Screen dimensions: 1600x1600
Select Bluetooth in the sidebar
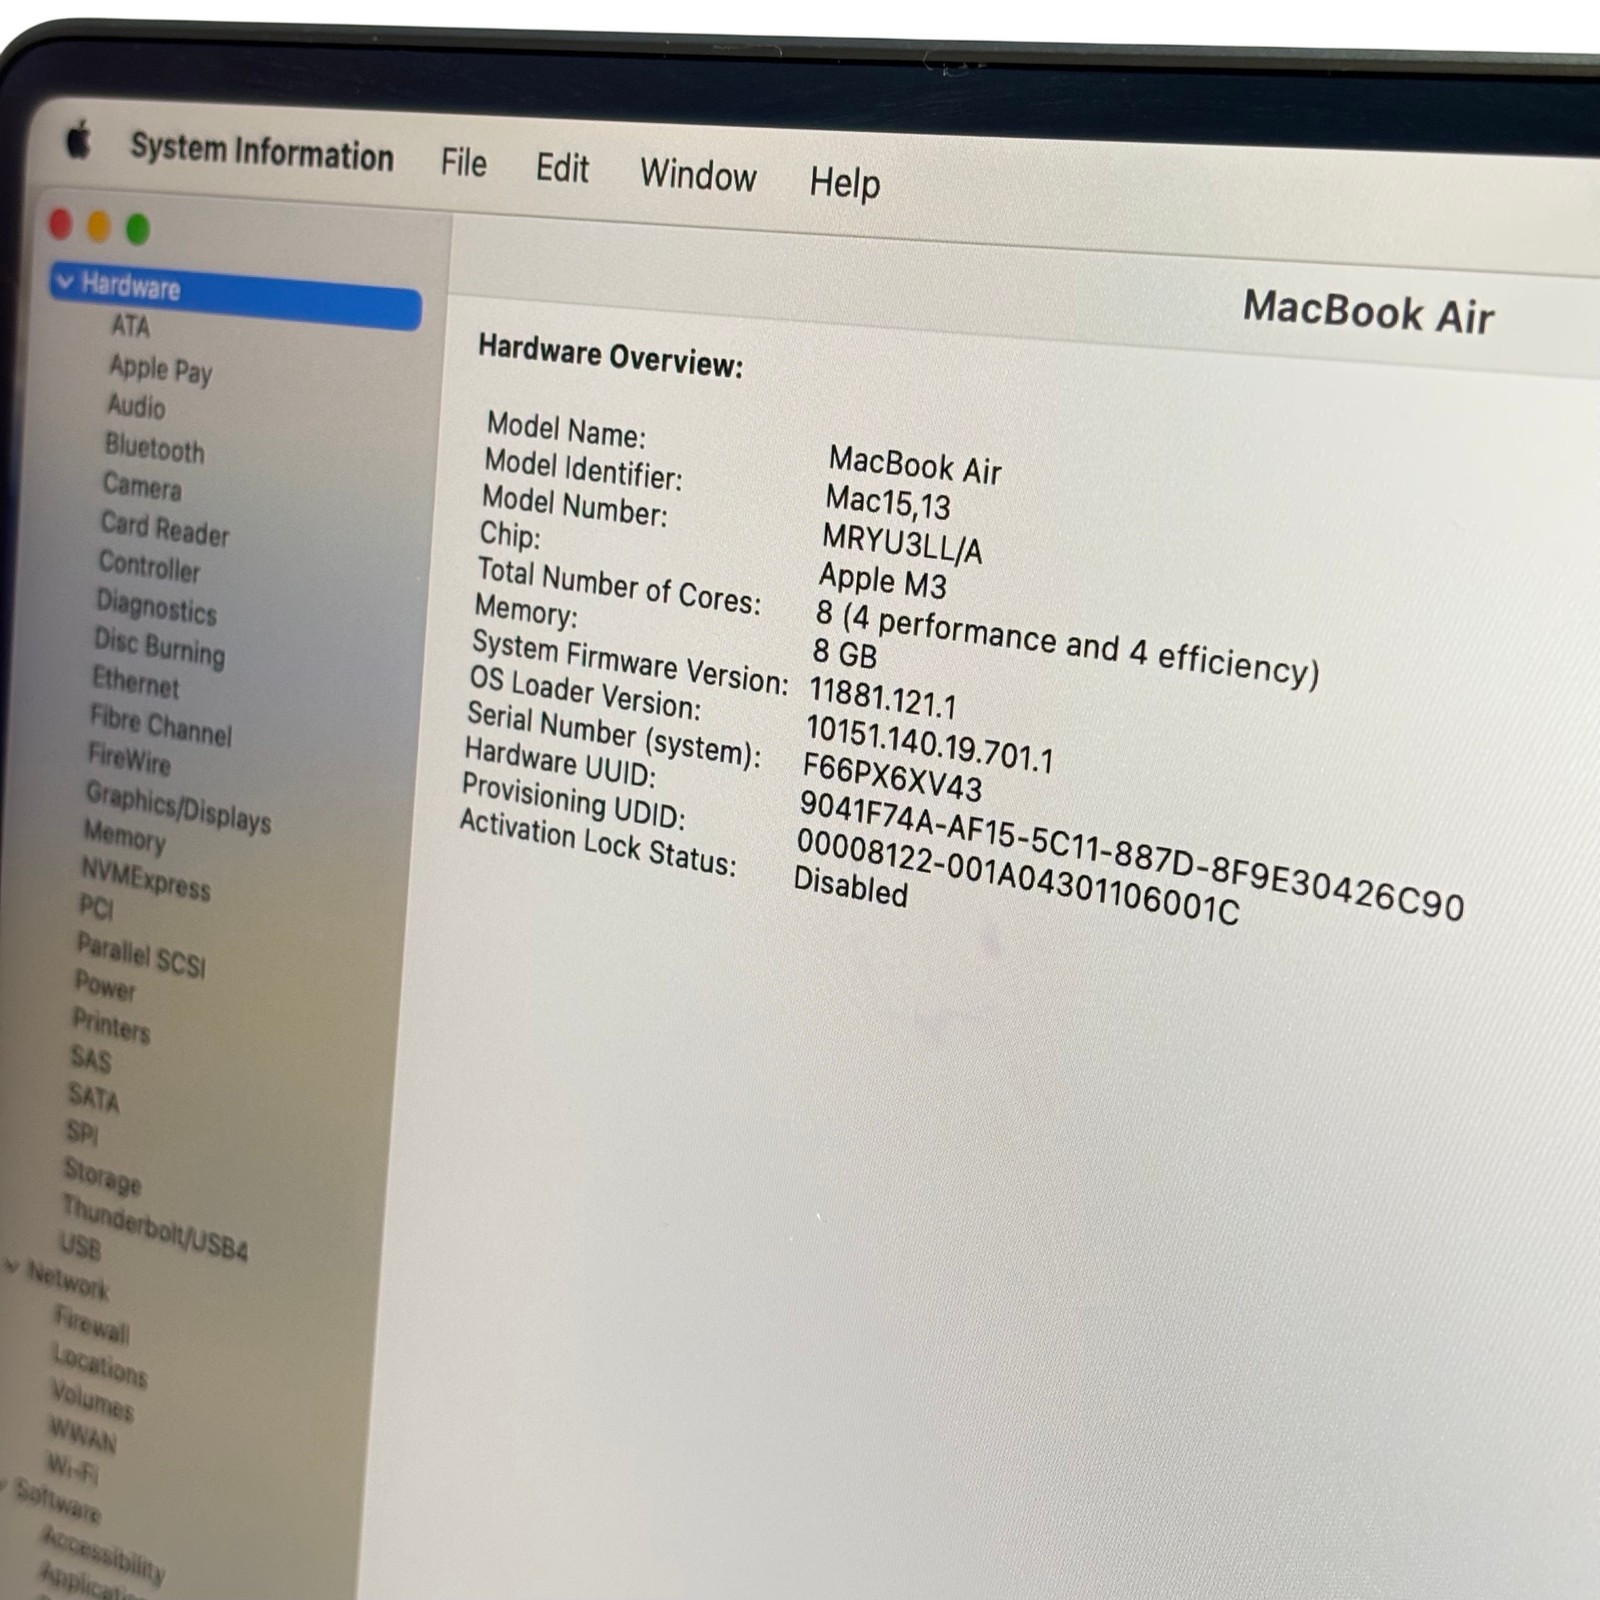155,448
